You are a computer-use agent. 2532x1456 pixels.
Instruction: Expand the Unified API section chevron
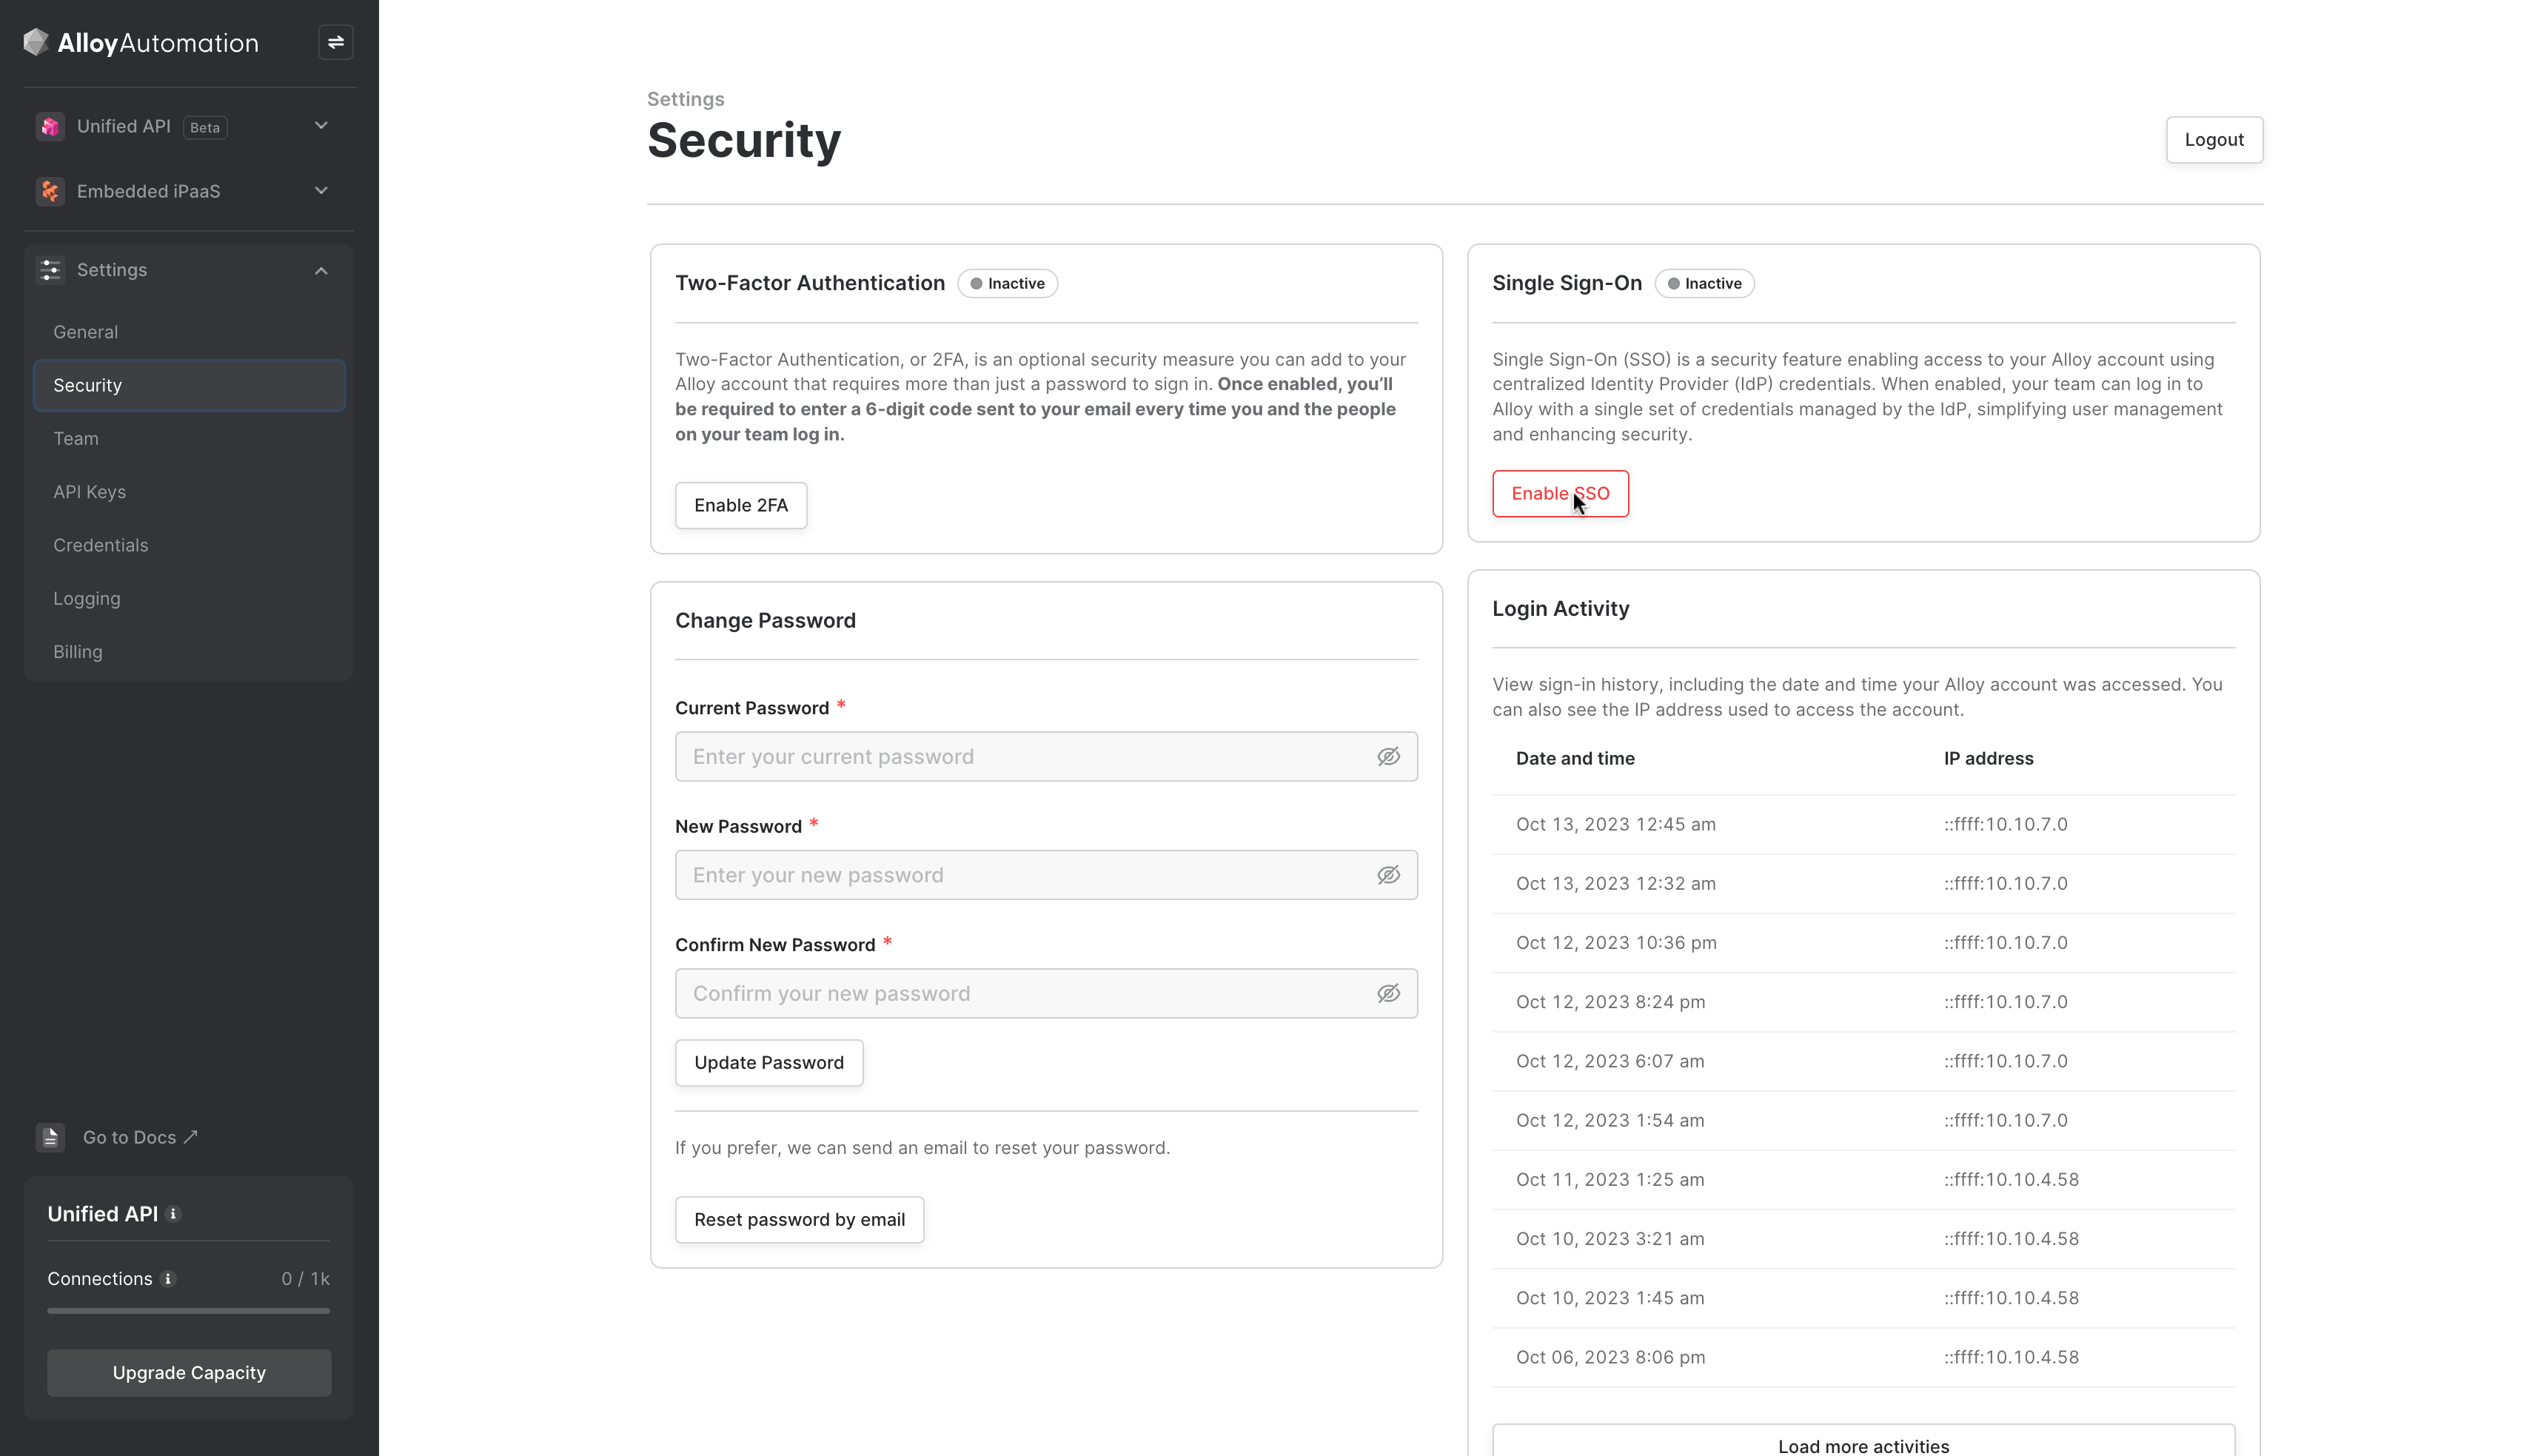(321, 126)
